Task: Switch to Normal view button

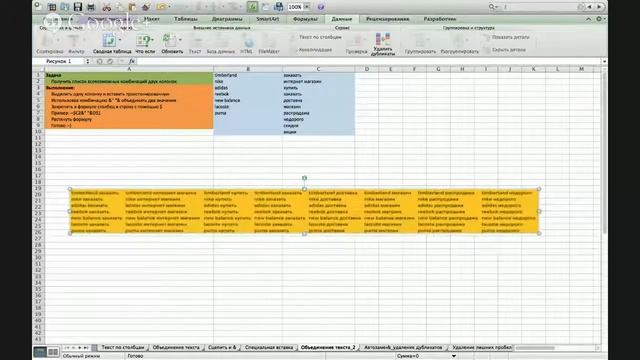Action: pyautogui.click(x=40, y=351)
